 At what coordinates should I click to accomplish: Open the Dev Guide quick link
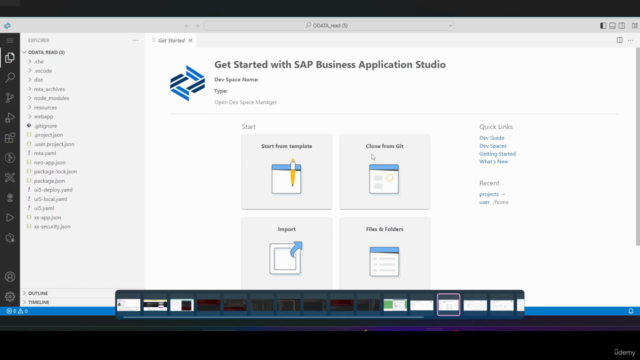click(491, 138)
